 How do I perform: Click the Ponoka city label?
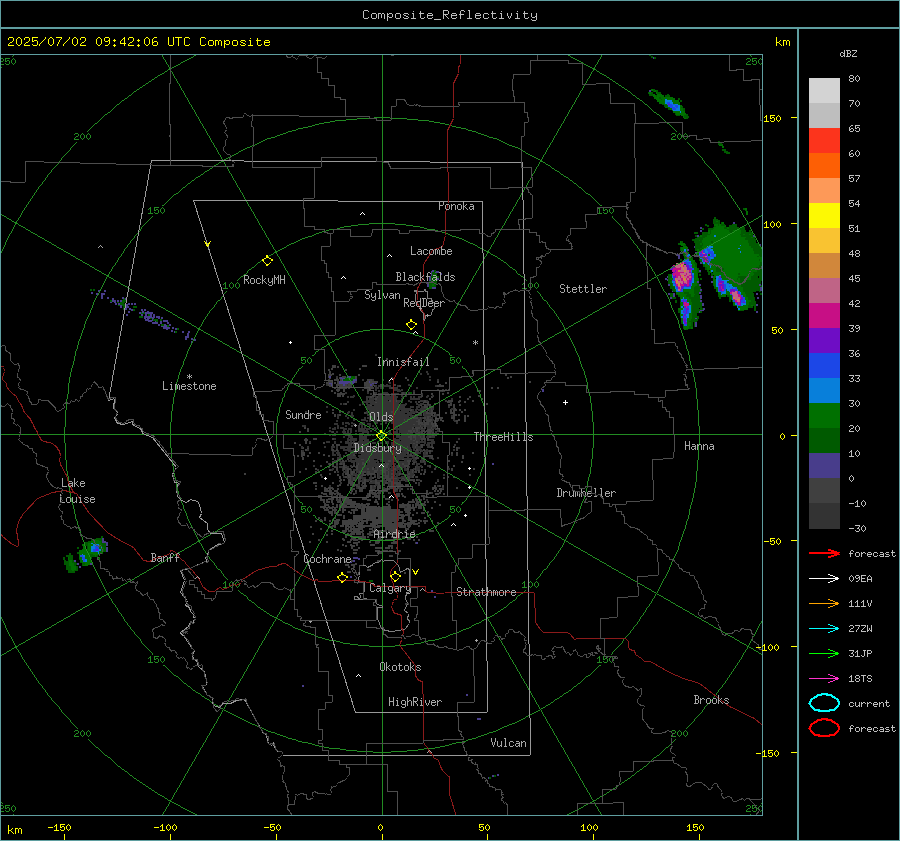(x=456, y=206)
